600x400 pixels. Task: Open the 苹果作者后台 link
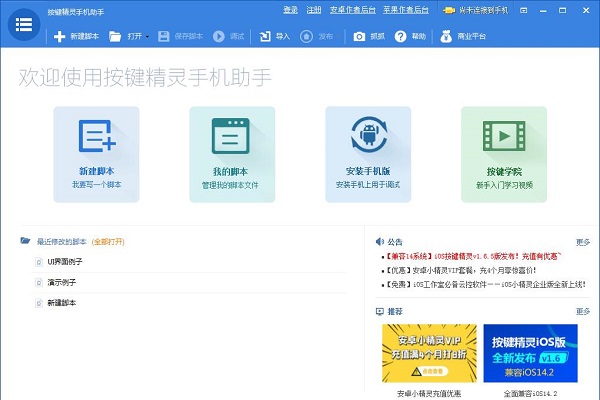click(x=406, y=10)
